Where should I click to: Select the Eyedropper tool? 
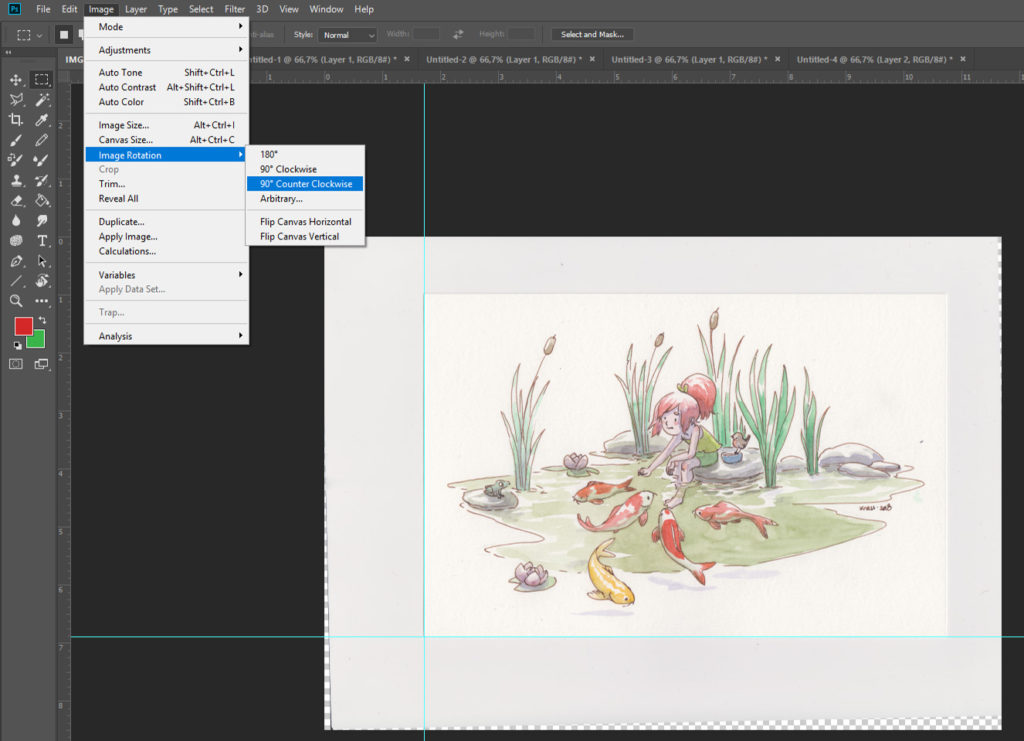click(42, 120)
